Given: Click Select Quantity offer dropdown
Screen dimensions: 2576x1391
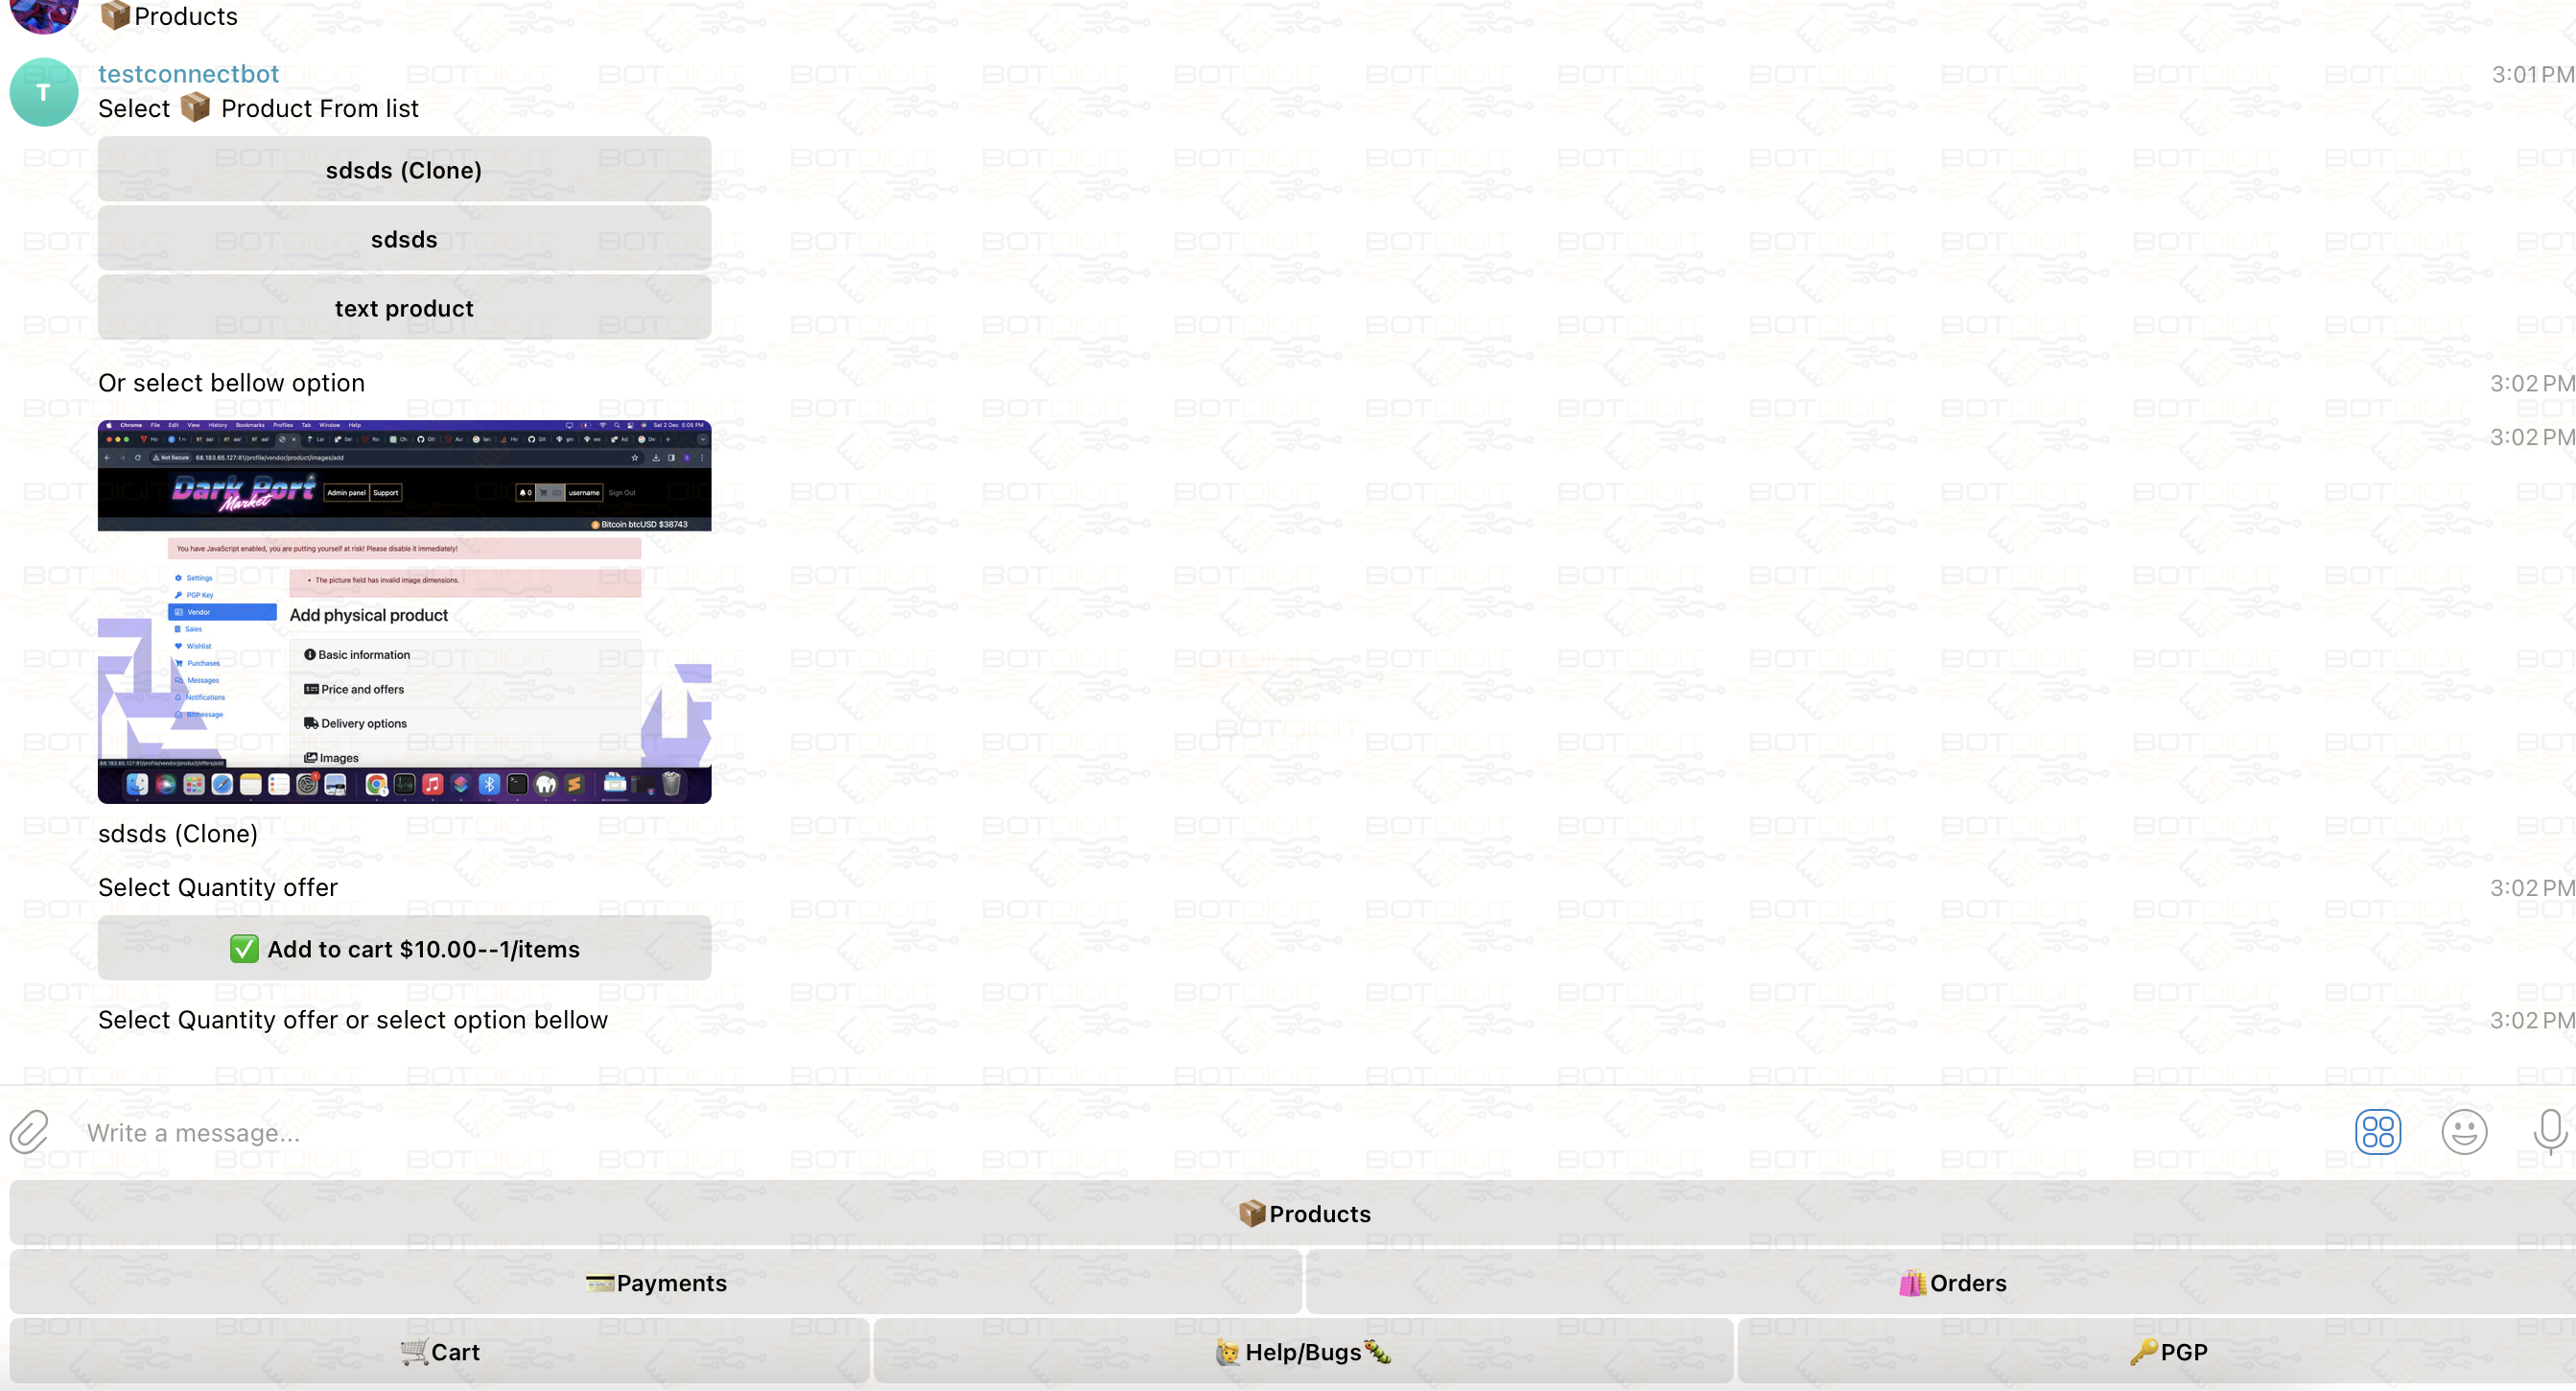Looking at the screenshot, I should point(404,949).
